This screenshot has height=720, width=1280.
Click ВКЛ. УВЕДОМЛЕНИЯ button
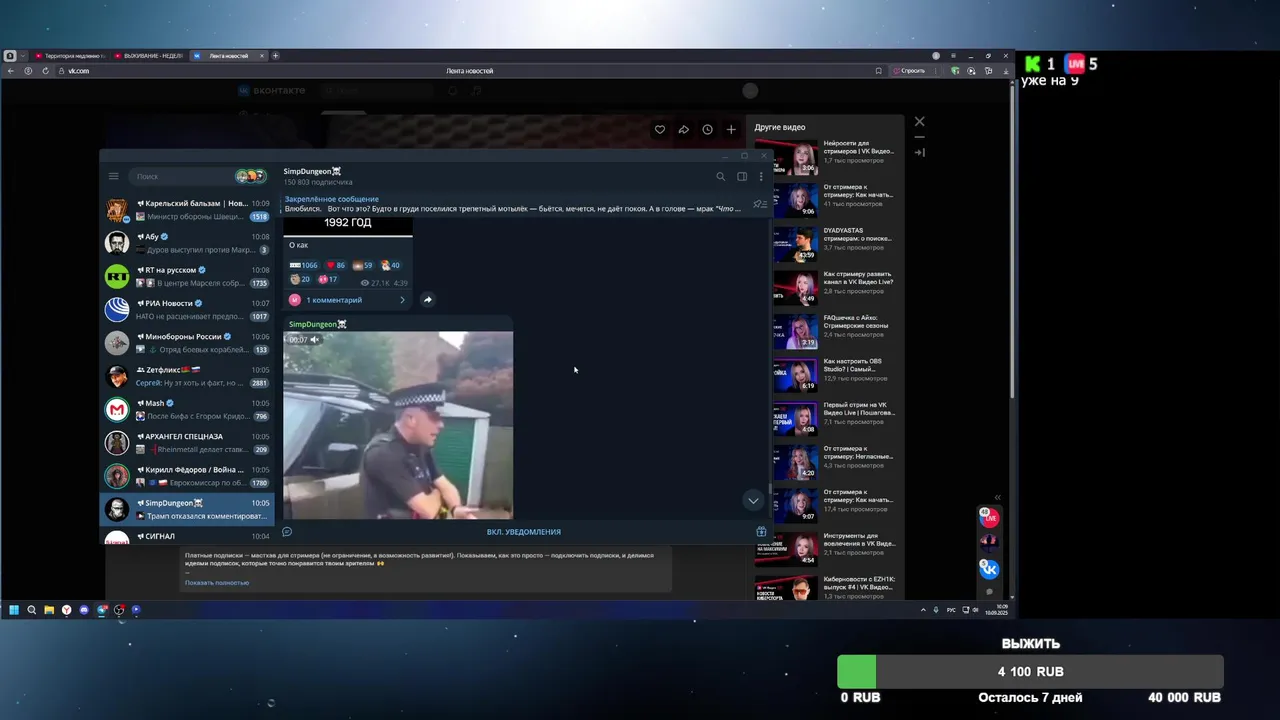click(523, 532)
